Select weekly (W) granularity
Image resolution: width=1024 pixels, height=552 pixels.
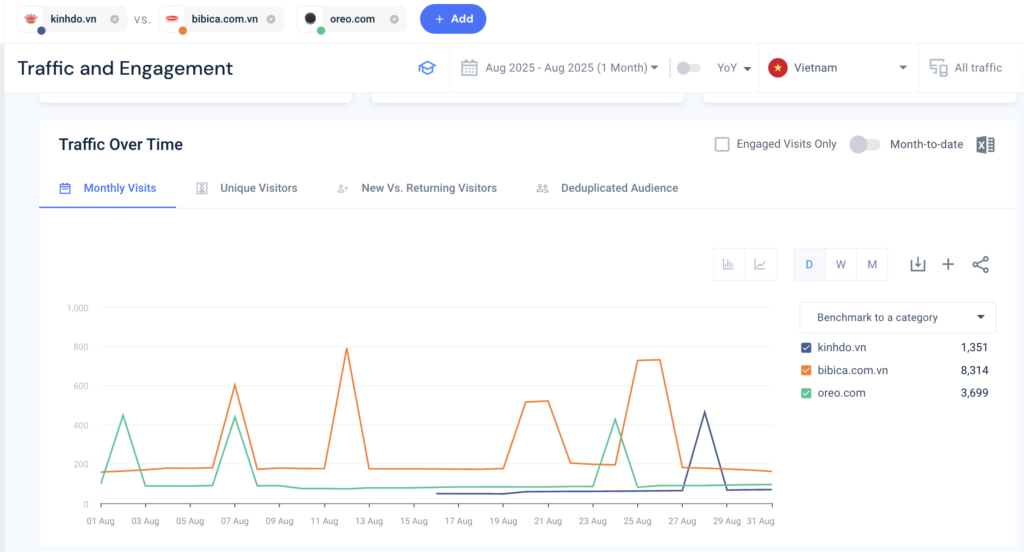[840, 265]
